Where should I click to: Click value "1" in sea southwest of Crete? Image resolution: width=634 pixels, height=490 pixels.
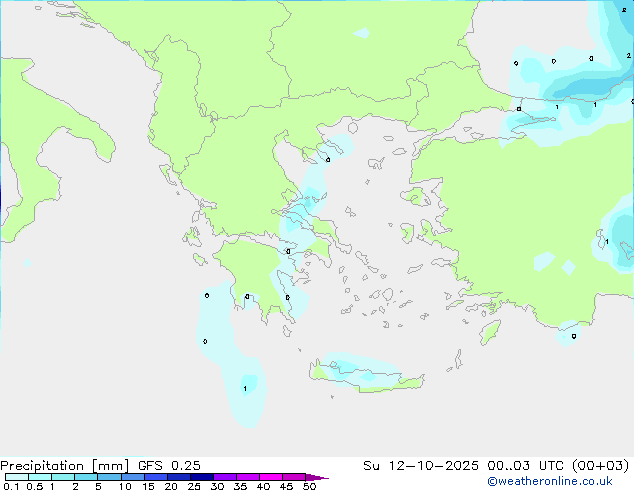tap(245, 389)
